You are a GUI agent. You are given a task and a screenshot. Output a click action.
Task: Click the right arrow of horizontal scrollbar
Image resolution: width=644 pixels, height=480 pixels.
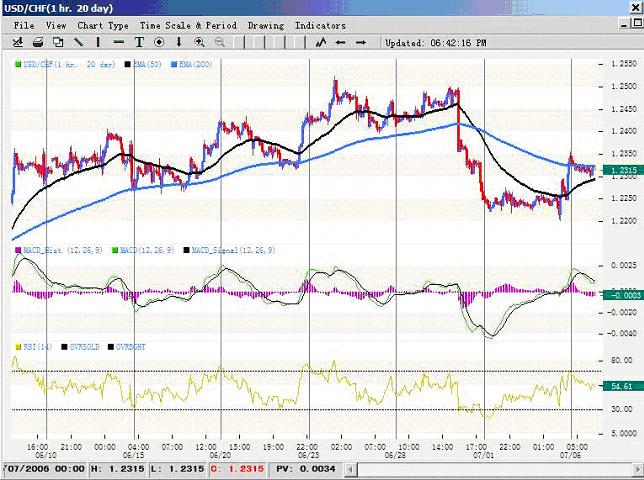[x=638, y=469]
